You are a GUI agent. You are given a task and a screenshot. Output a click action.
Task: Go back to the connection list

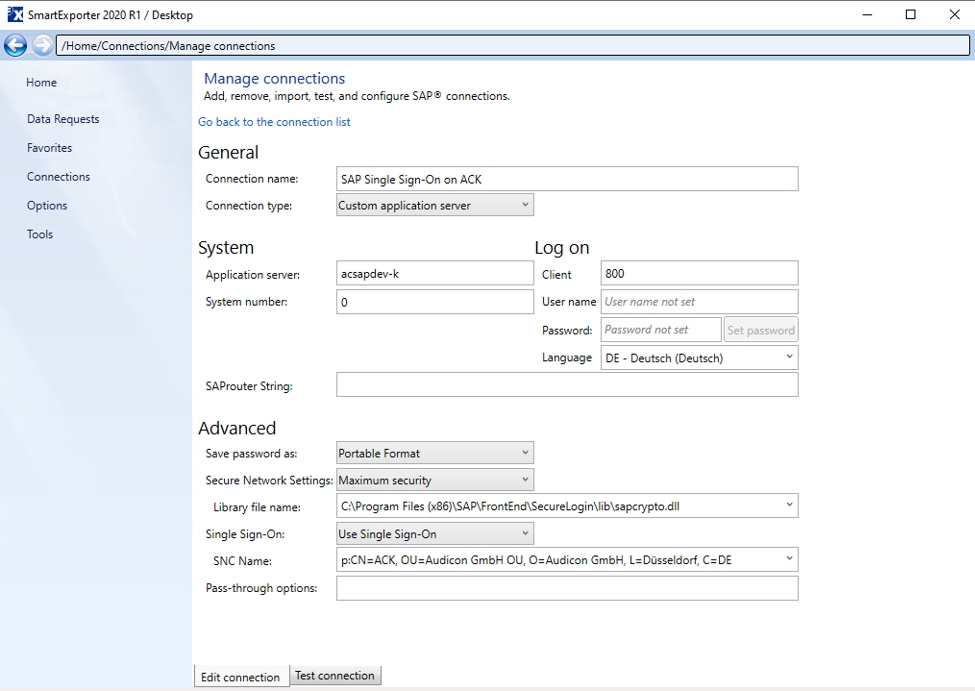tap(274, 122)
